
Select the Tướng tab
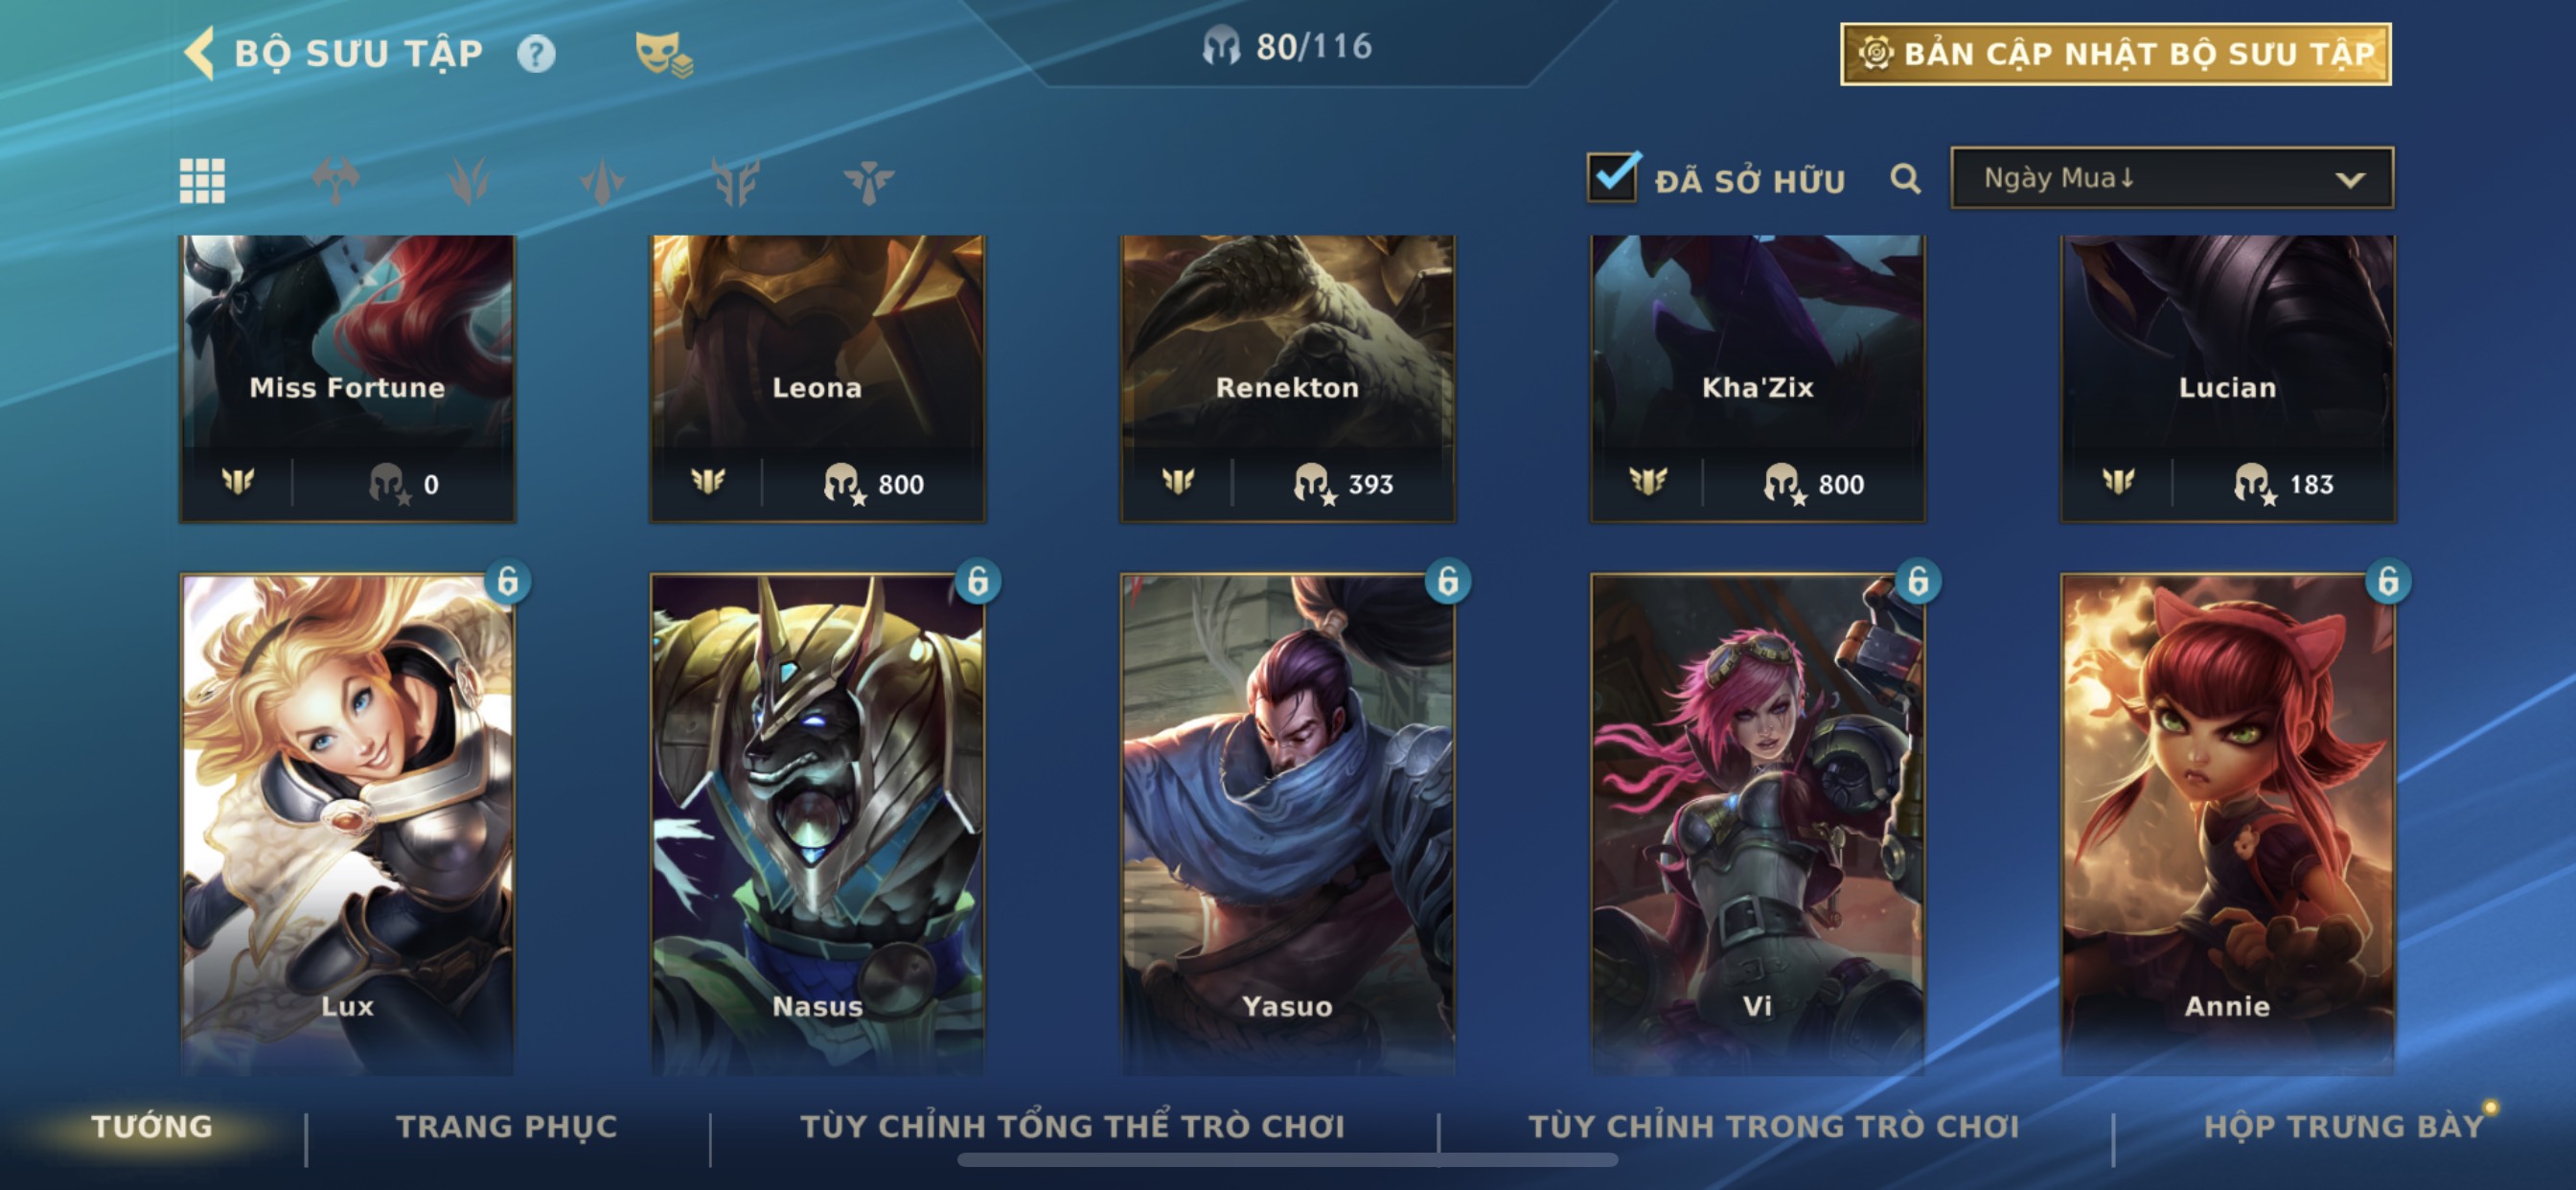pos(152,1126)
